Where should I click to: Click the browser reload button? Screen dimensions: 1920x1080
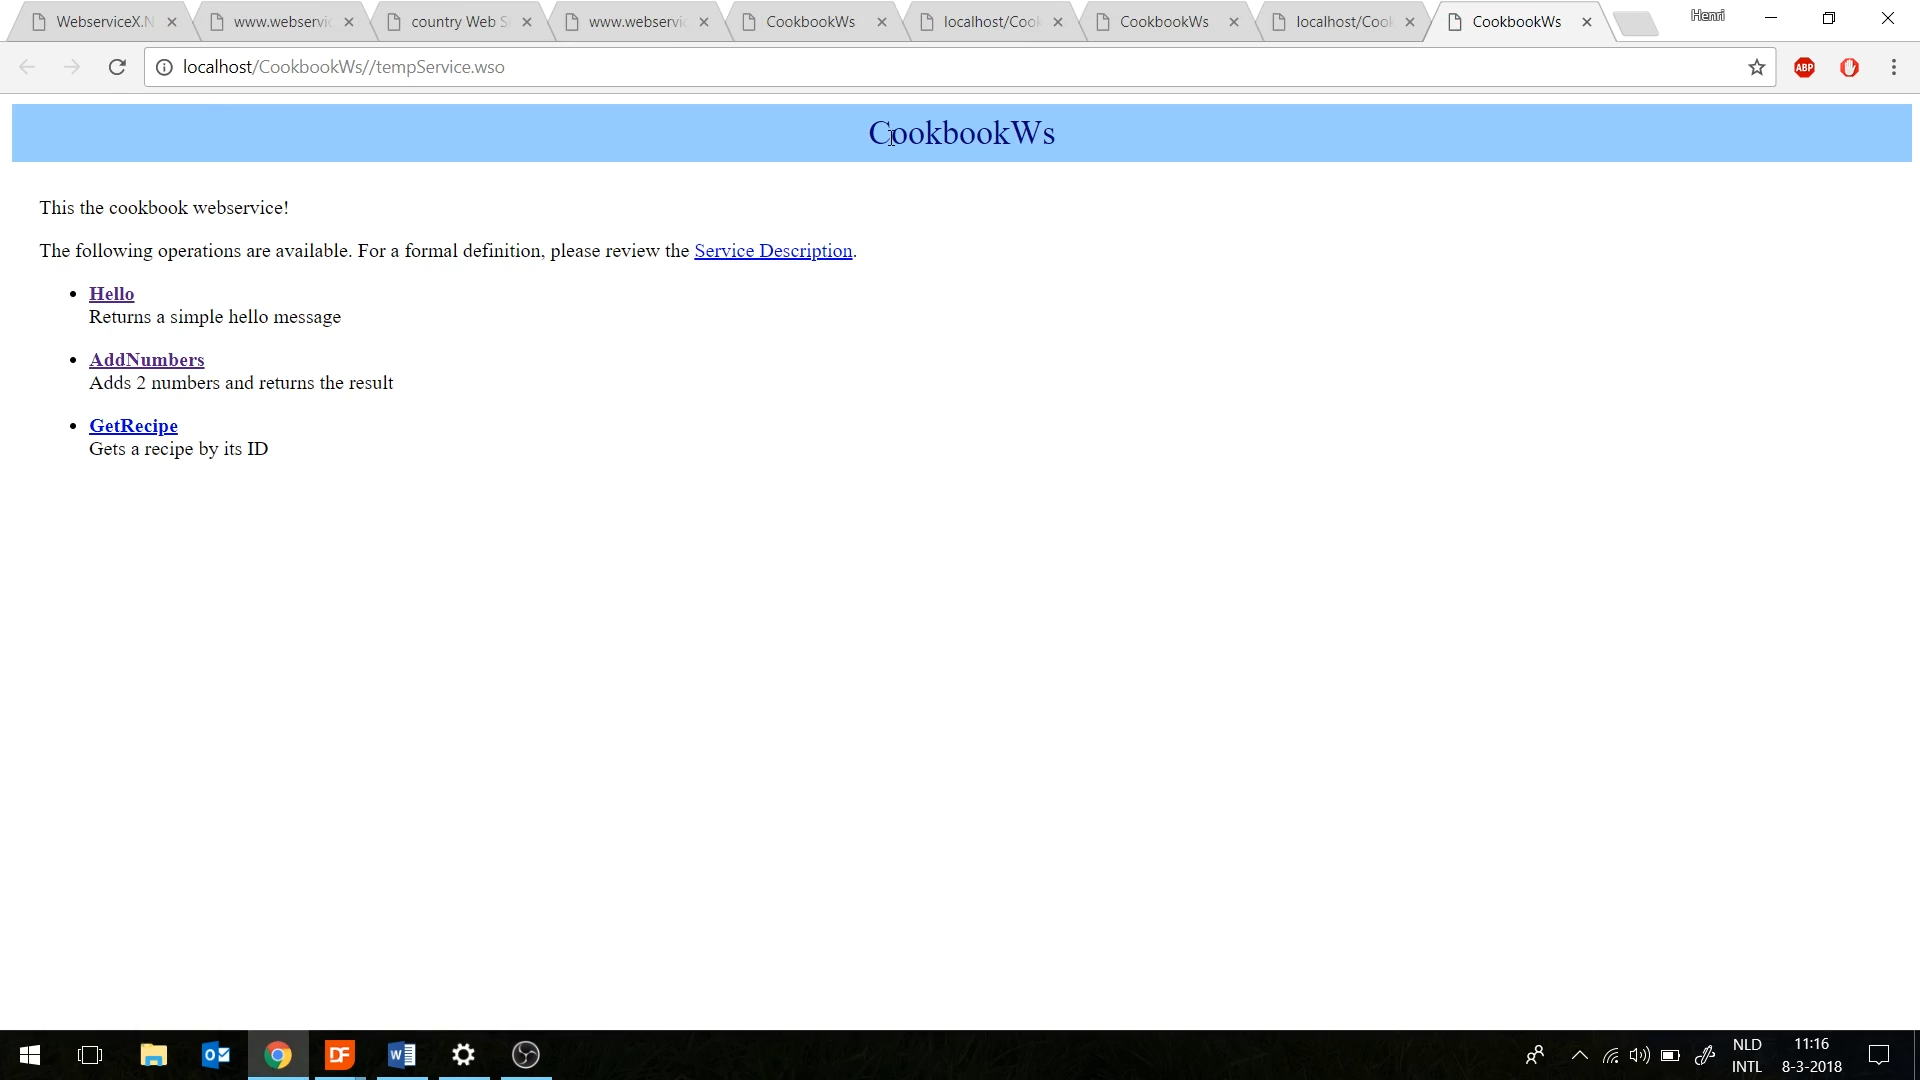click(117, 67)
